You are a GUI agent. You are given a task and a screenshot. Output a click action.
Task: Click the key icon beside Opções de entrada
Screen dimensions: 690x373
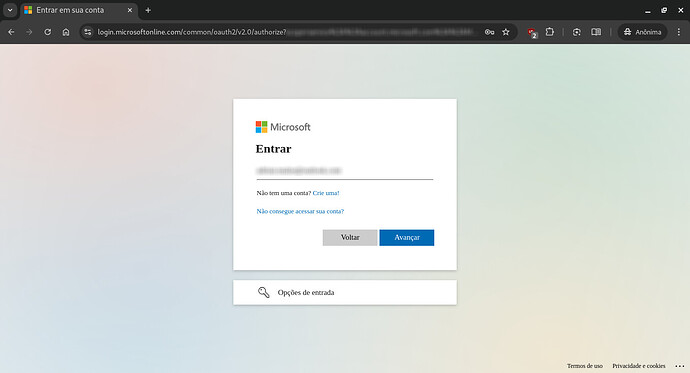point(264,293)
